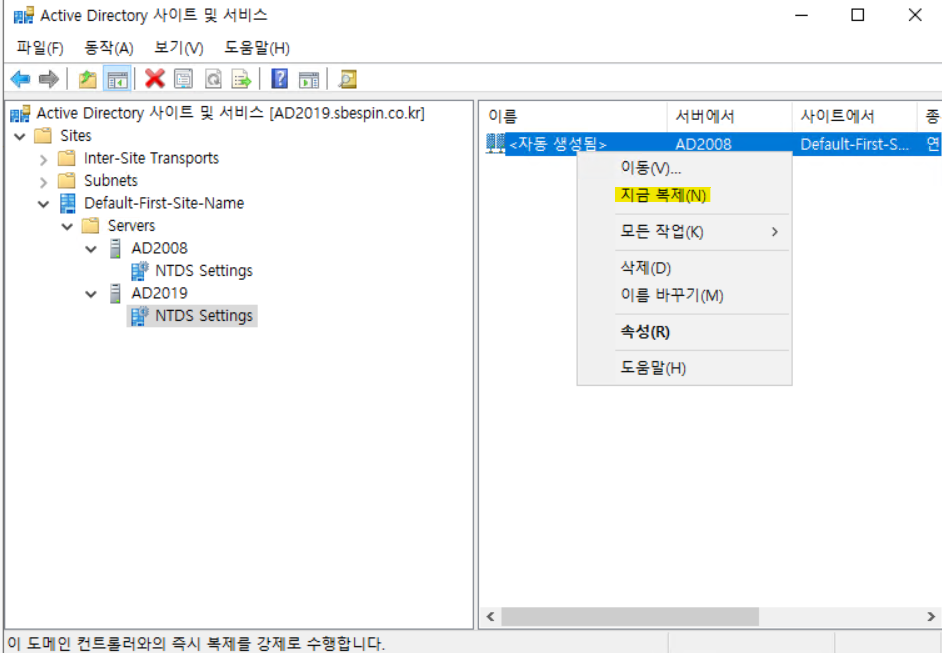This screenshot has height=653, width=942.
Task: Click the Find magnifier toolbar icon
Action: tap(347, 79)
